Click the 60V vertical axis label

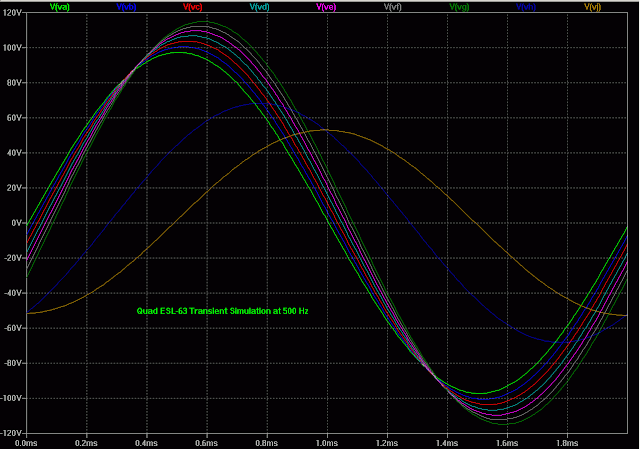click(x=14, y=118)
